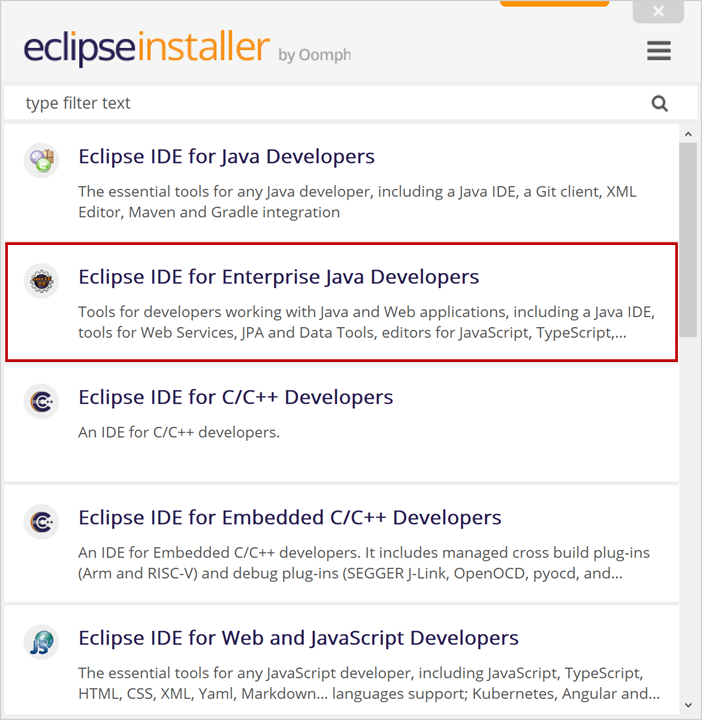Click the scrollbar up arrow
702x720 pixels.
click(x=688, y=134)
